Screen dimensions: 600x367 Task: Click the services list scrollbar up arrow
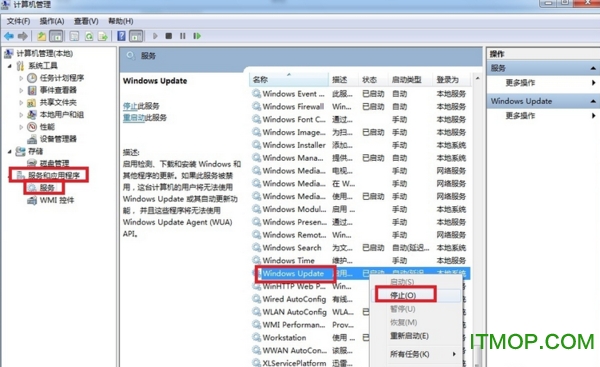(477, 78)
